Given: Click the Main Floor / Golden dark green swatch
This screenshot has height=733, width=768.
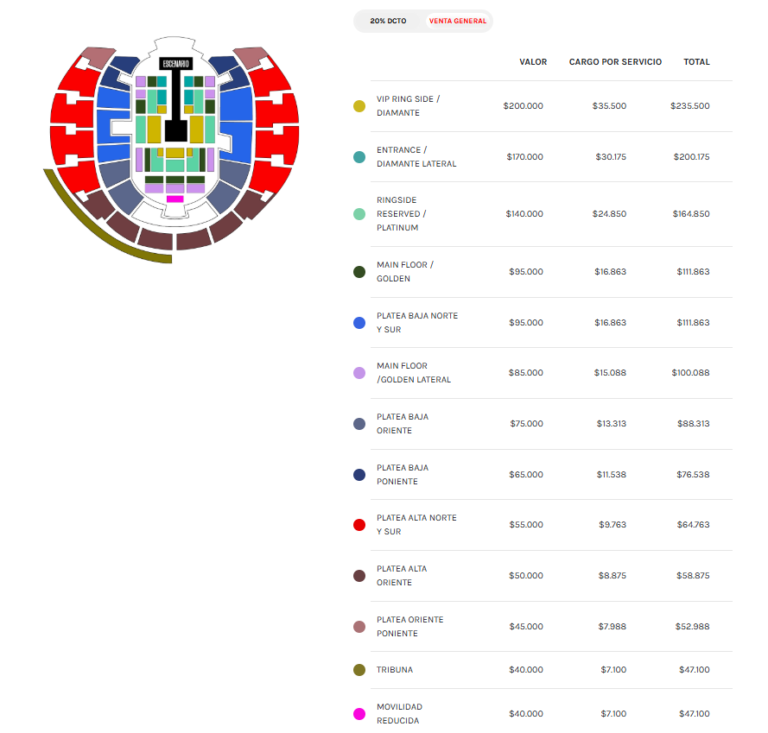Looking at the screenshot, I should pyautogui.click(x=359, y=272).
